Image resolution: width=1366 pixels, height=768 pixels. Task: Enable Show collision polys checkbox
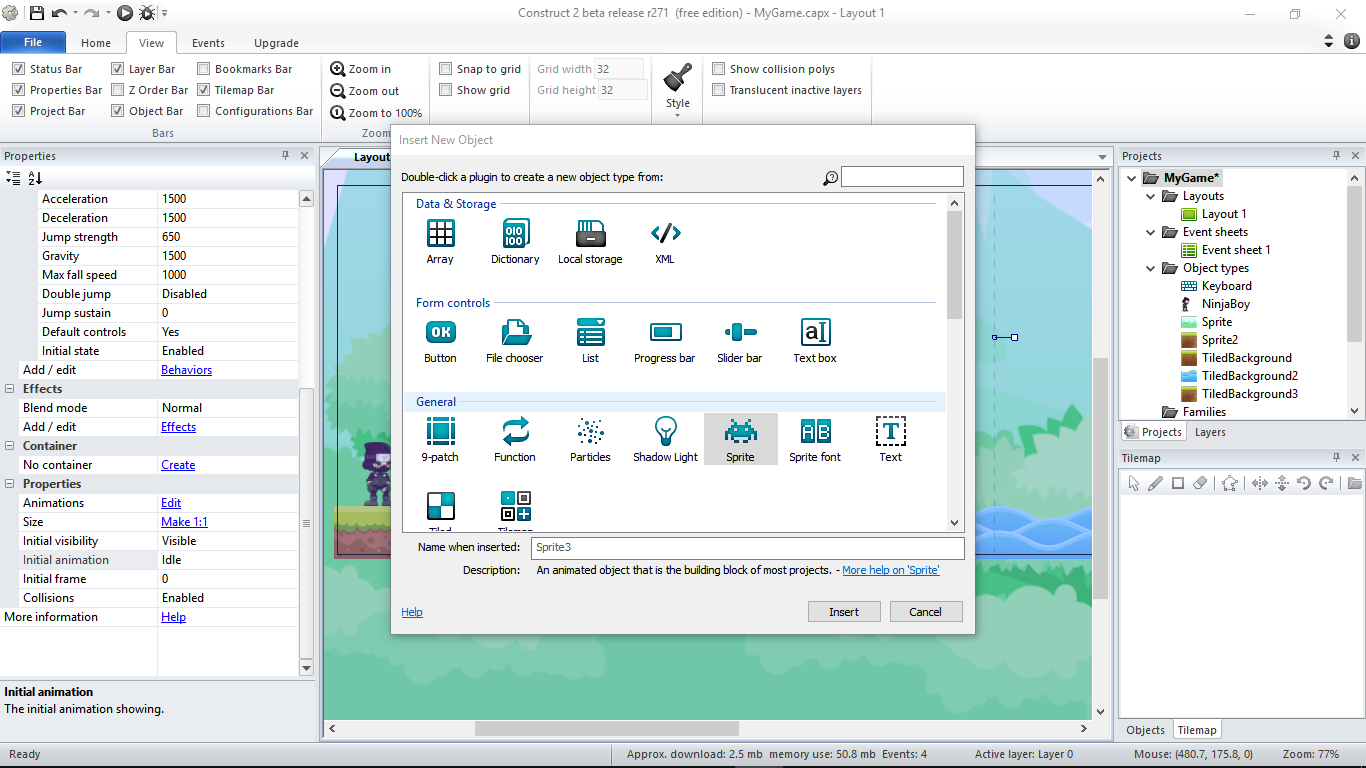[719, 69]
